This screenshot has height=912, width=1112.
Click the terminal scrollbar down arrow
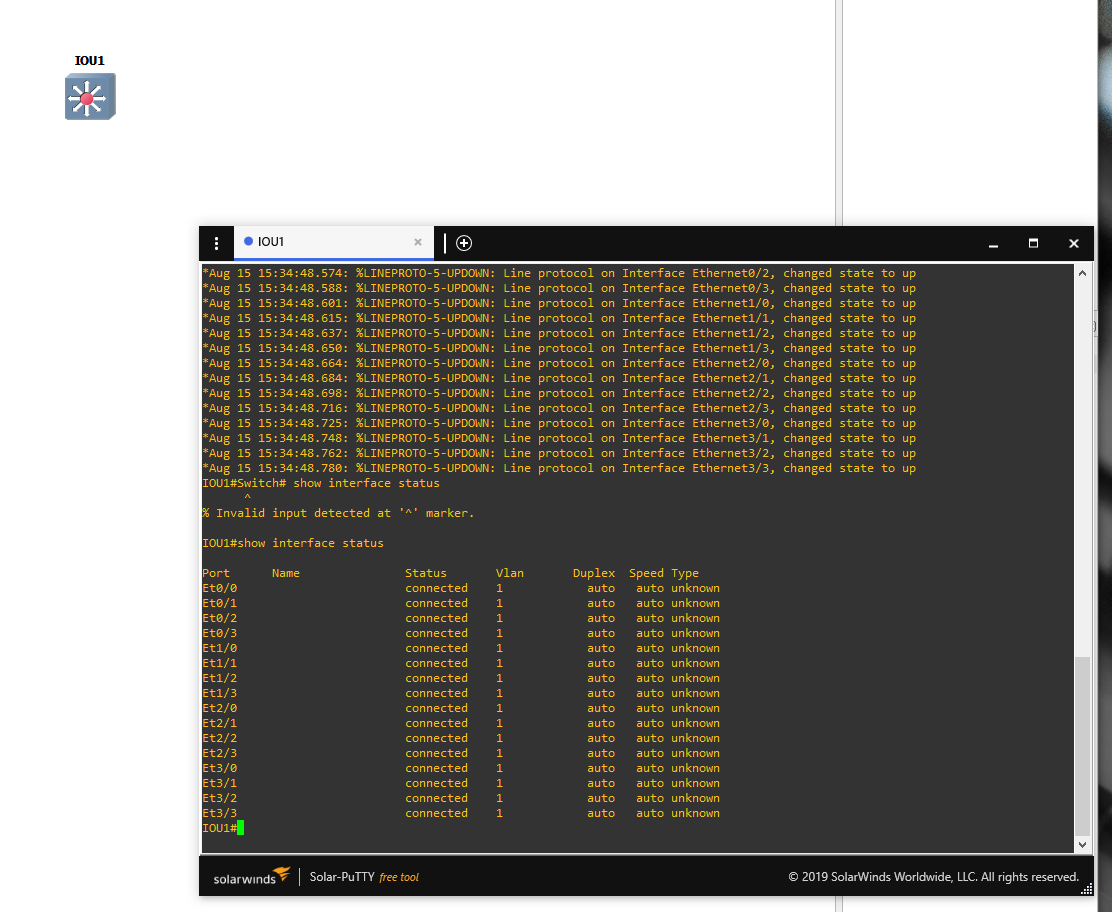point(1082,844)
